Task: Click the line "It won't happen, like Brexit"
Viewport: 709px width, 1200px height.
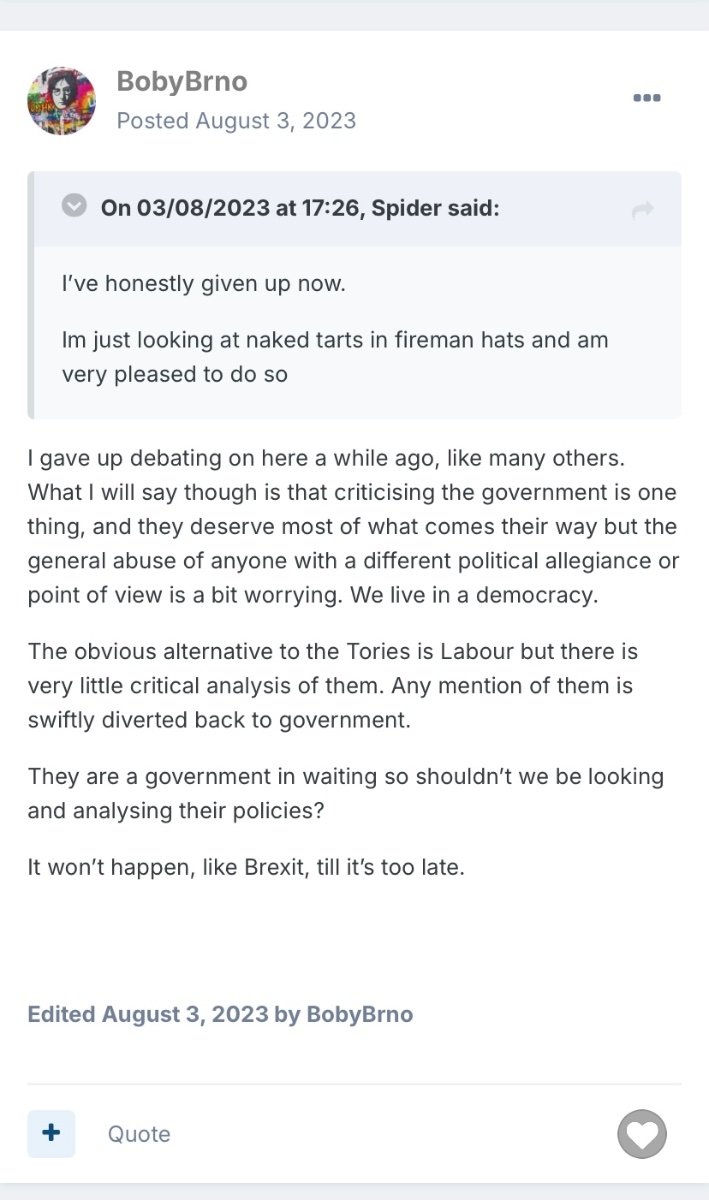Action: [x=247, y=867]
